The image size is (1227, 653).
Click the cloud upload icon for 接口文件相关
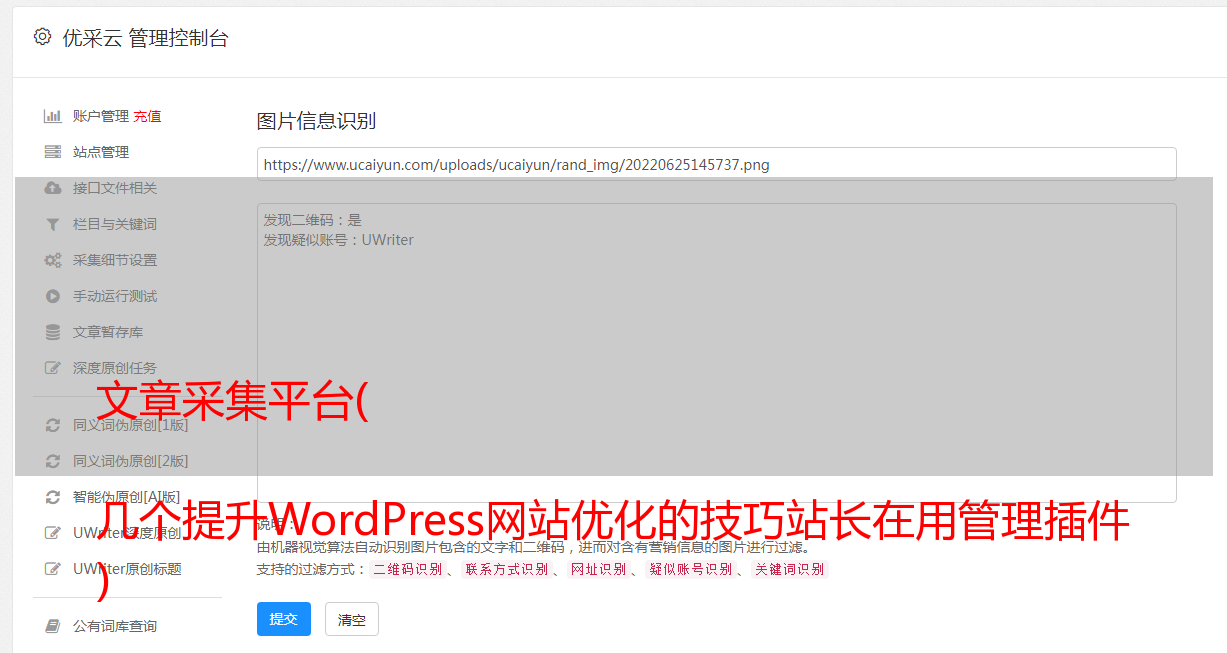pyautogui.click(x=53, y=188)
